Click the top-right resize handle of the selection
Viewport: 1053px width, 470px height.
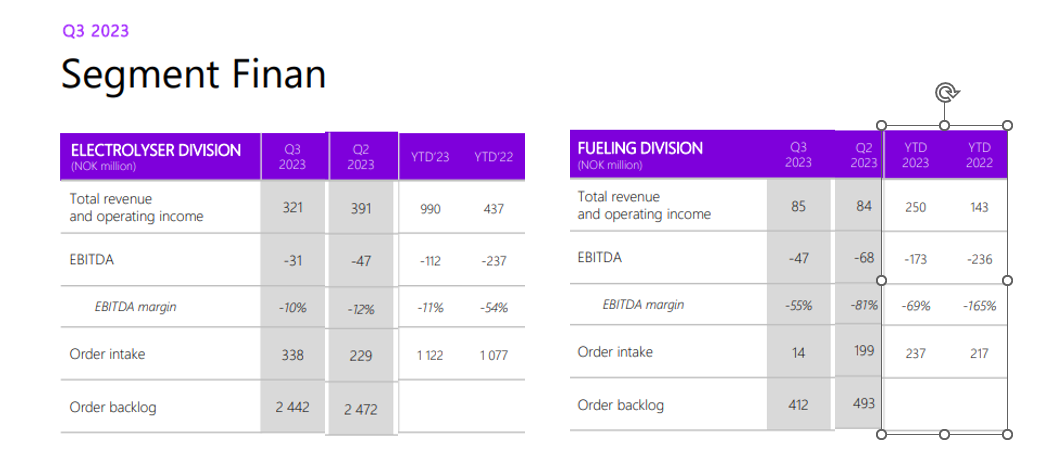tap(1007, 126)
